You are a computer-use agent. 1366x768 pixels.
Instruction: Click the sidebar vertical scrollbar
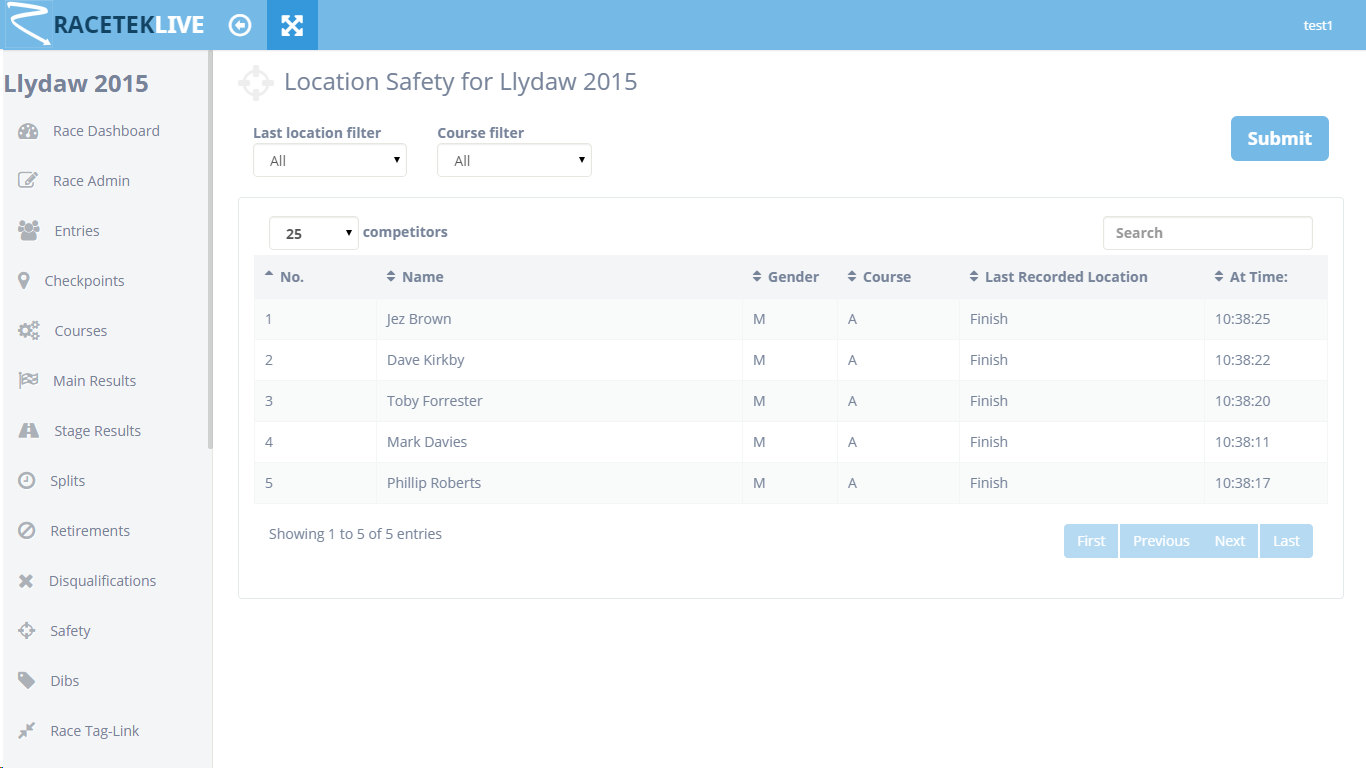tap(210, 250)
